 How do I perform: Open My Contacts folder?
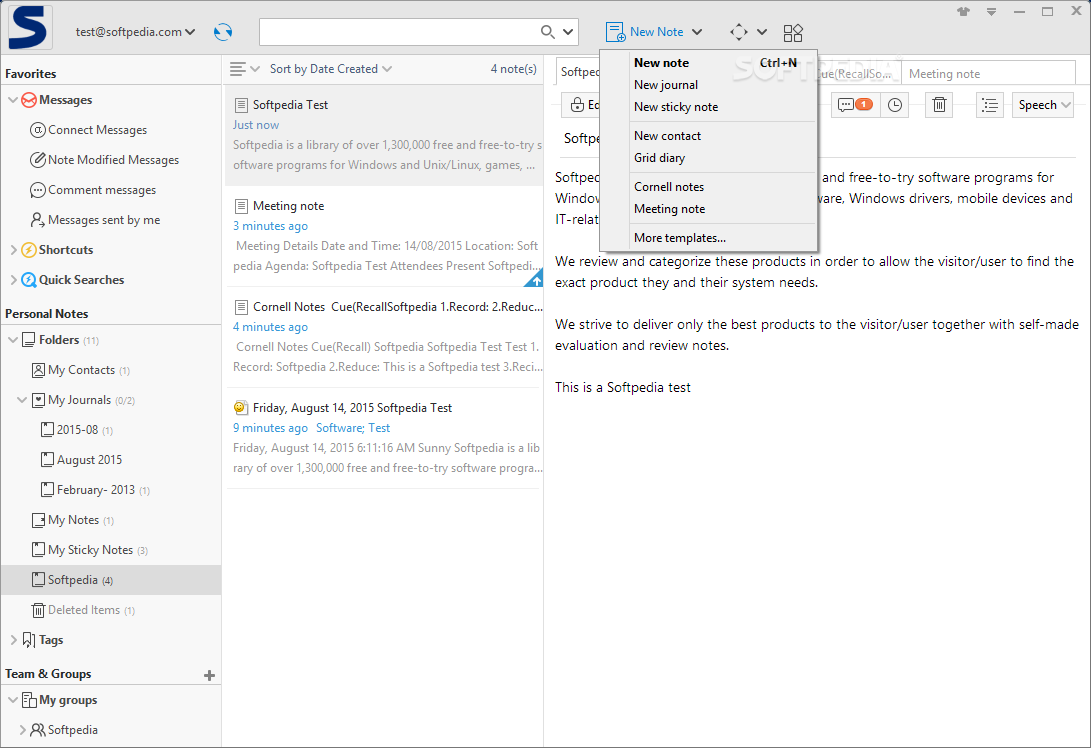click(x=81, y=370)
